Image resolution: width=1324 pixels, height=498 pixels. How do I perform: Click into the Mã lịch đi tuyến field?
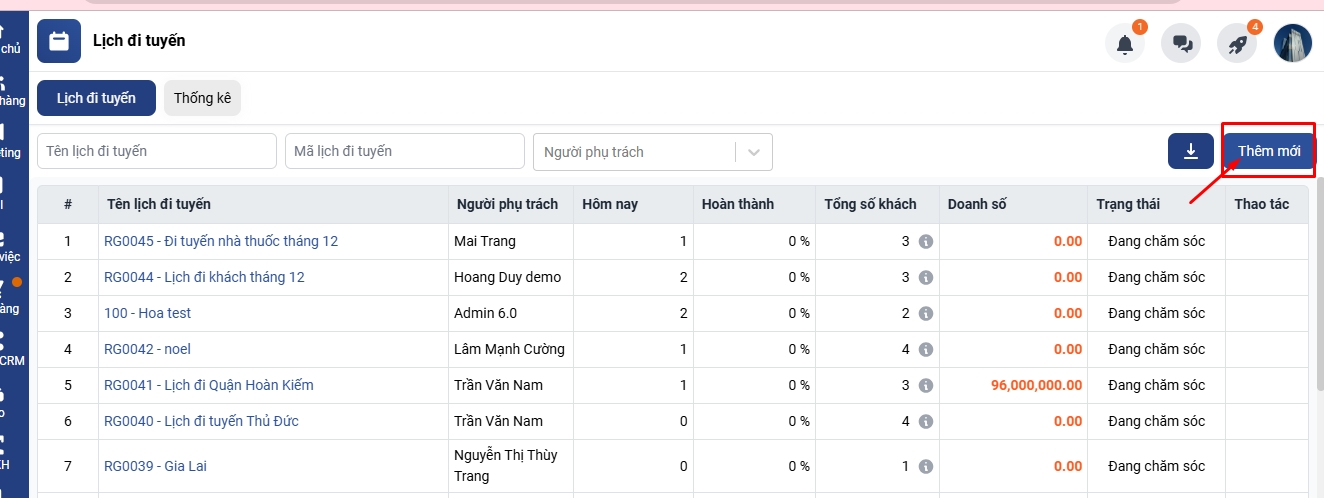[404, 151]
